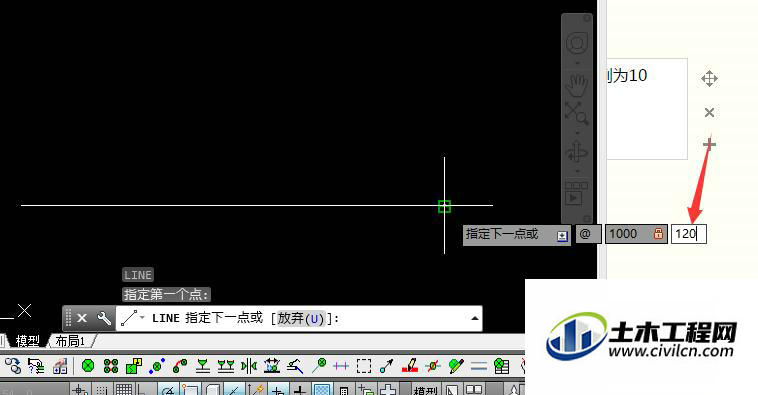Expand the SteeringWheels dropdown arrow
The height and width of the screenshot is (395, 758).
point(577,64)
